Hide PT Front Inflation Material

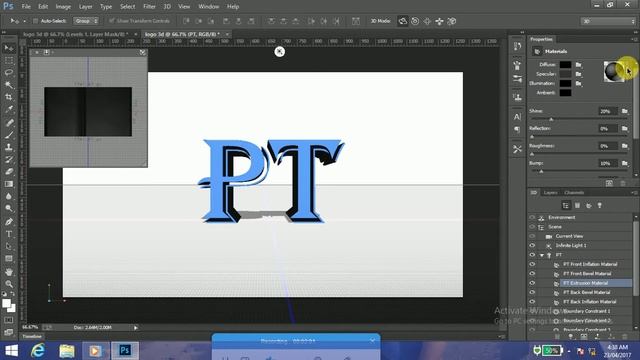point(532,264)
